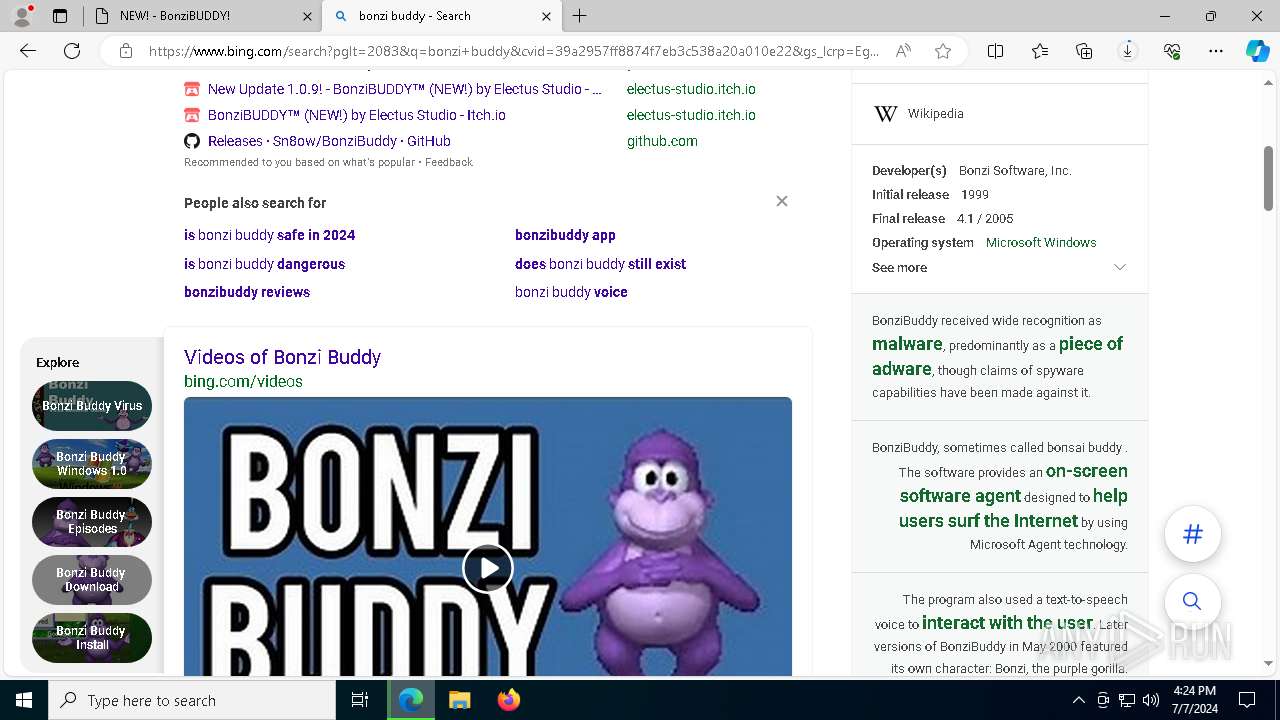Search 'is bonzi buddy dangerous'

265,264
